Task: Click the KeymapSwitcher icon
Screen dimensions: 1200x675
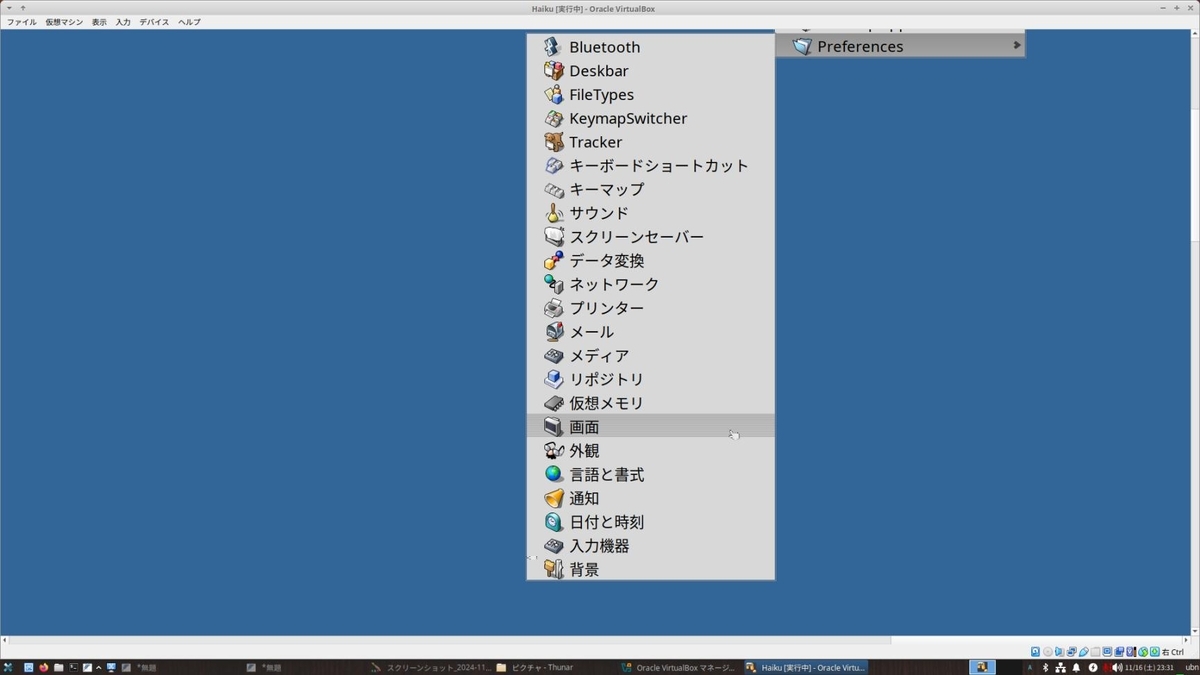Action: (x=553, y=118)
